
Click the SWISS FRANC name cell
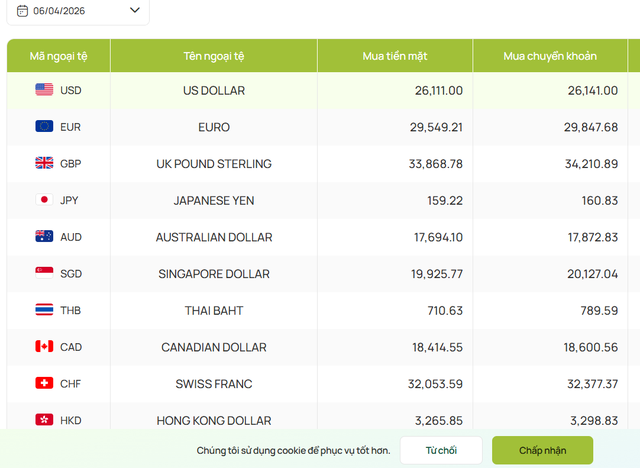coord(214,384)
